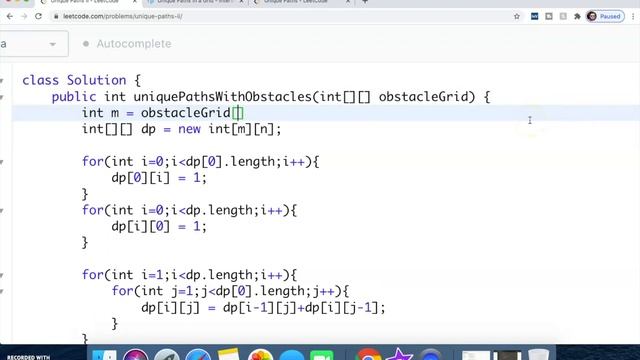
Task: Click the line 'dp[0][i] = 1;'
Action: (x=159, y=178)
